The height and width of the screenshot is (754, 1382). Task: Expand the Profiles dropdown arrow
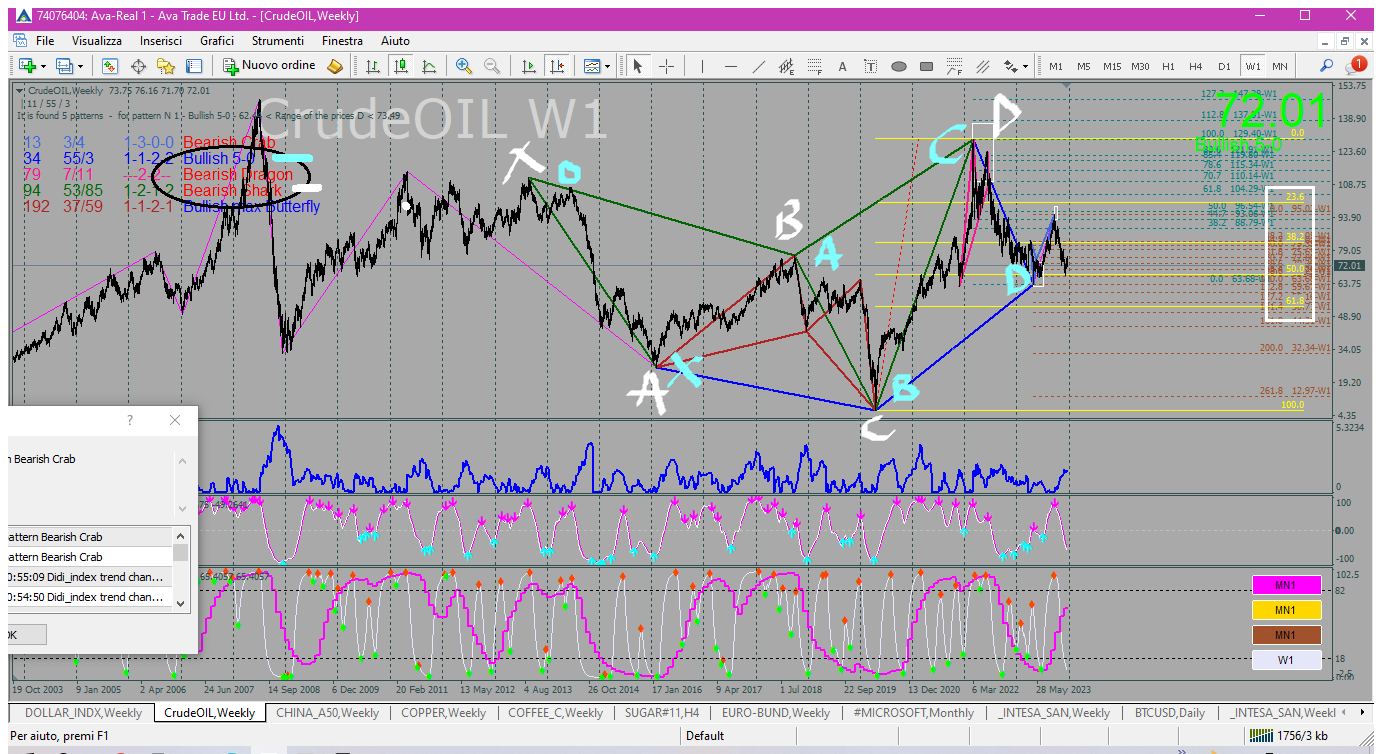tap(81, 66)
